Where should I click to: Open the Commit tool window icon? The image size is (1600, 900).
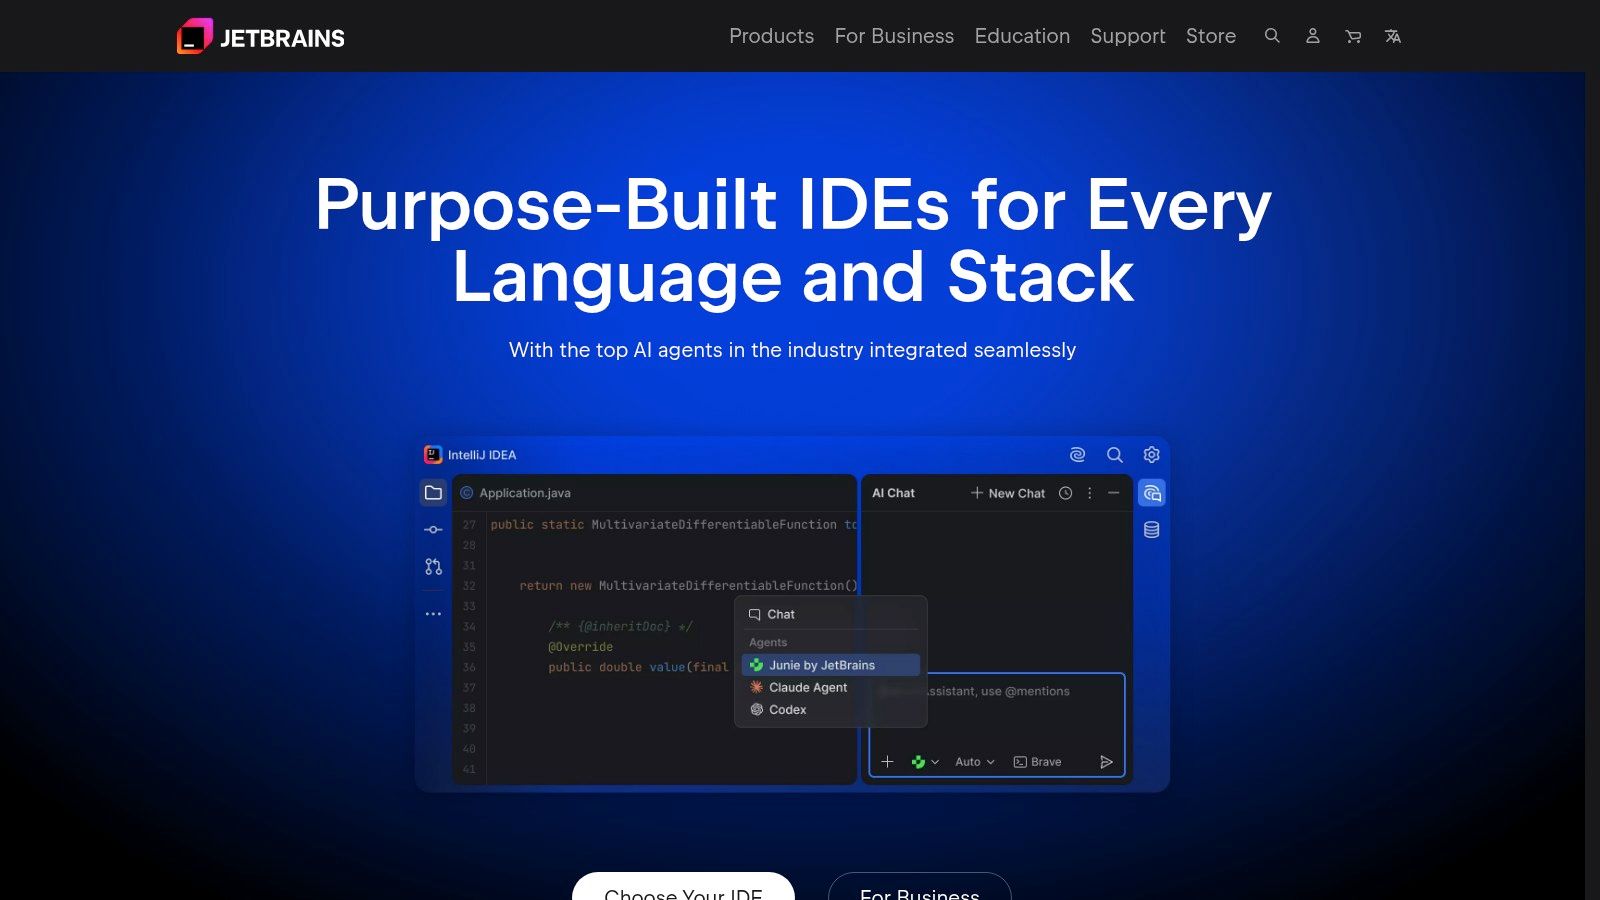pos(432,530)
